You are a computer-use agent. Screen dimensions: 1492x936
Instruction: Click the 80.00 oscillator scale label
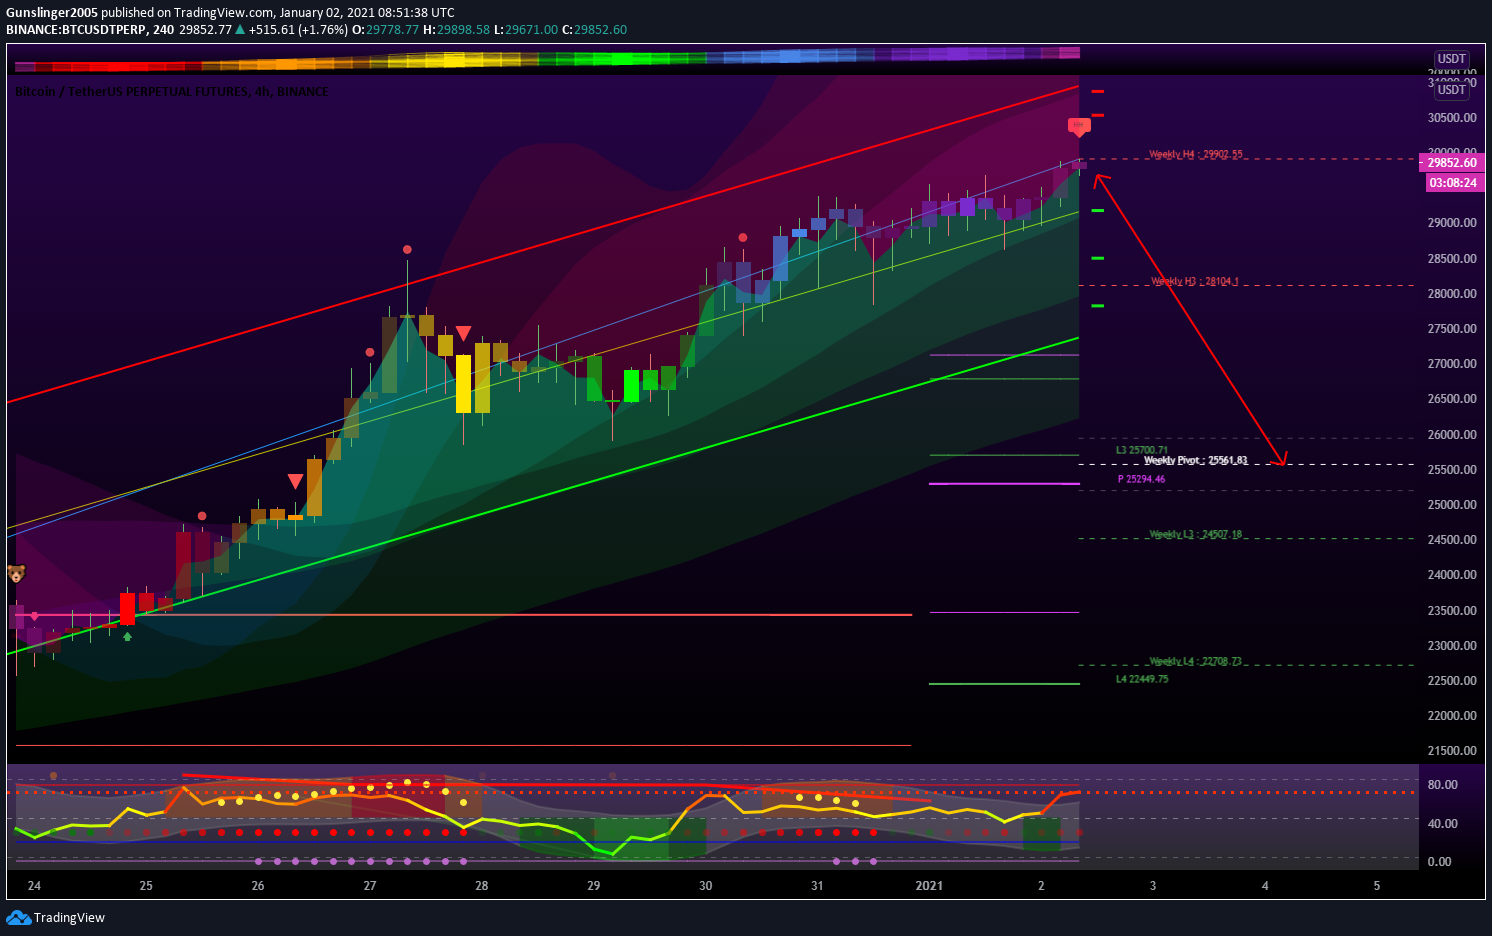1442,785
